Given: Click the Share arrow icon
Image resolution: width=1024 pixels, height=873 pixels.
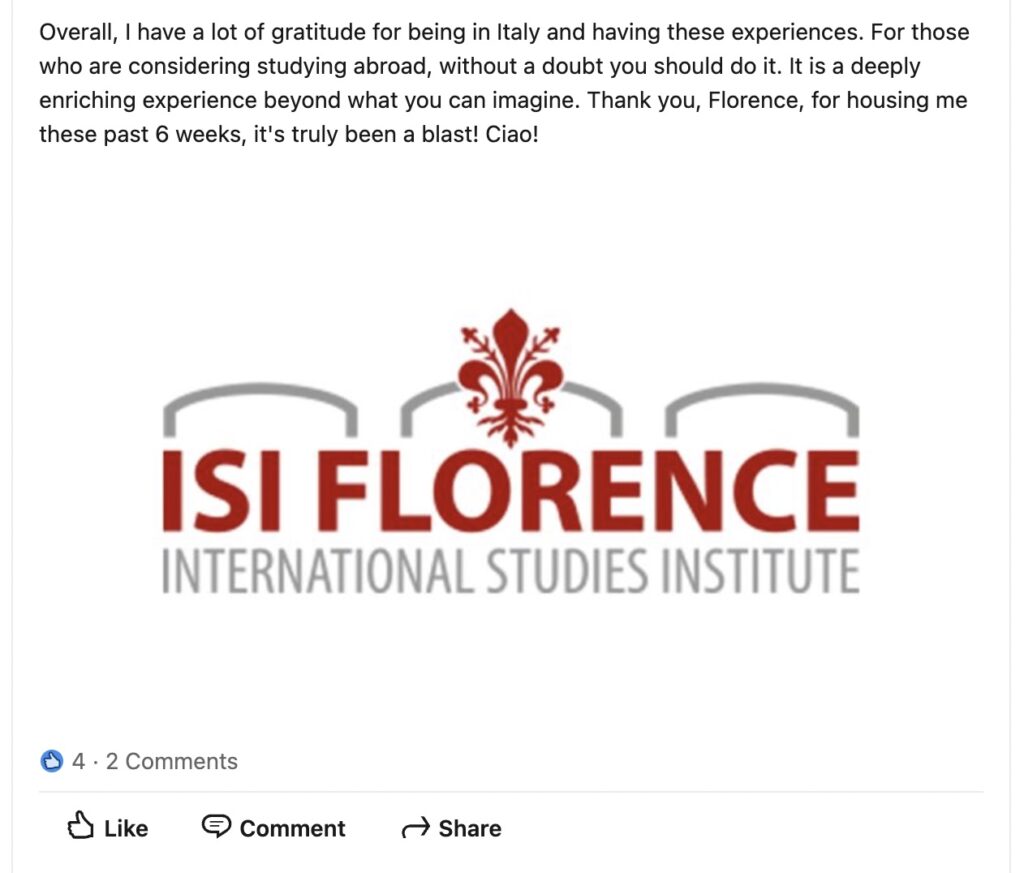Looking at the screenshot, I should pyautogui.click(x=414, y=829).
